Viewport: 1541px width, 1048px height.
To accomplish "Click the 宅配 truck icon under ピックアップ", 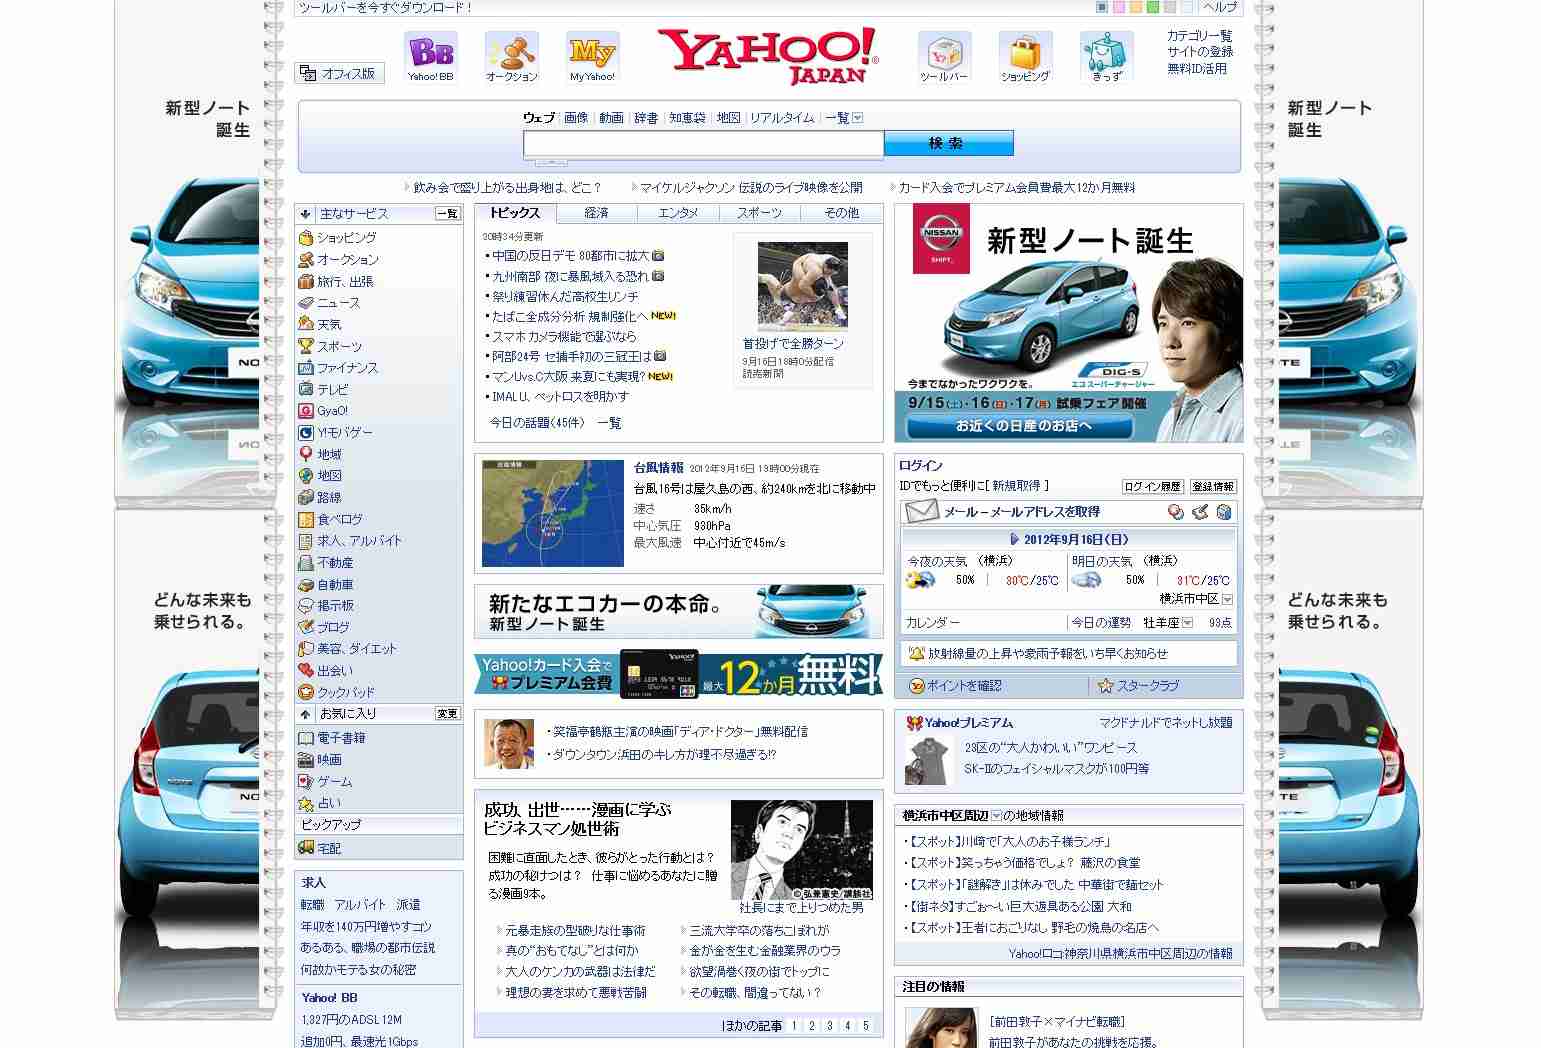I will [x=306, y=848].
